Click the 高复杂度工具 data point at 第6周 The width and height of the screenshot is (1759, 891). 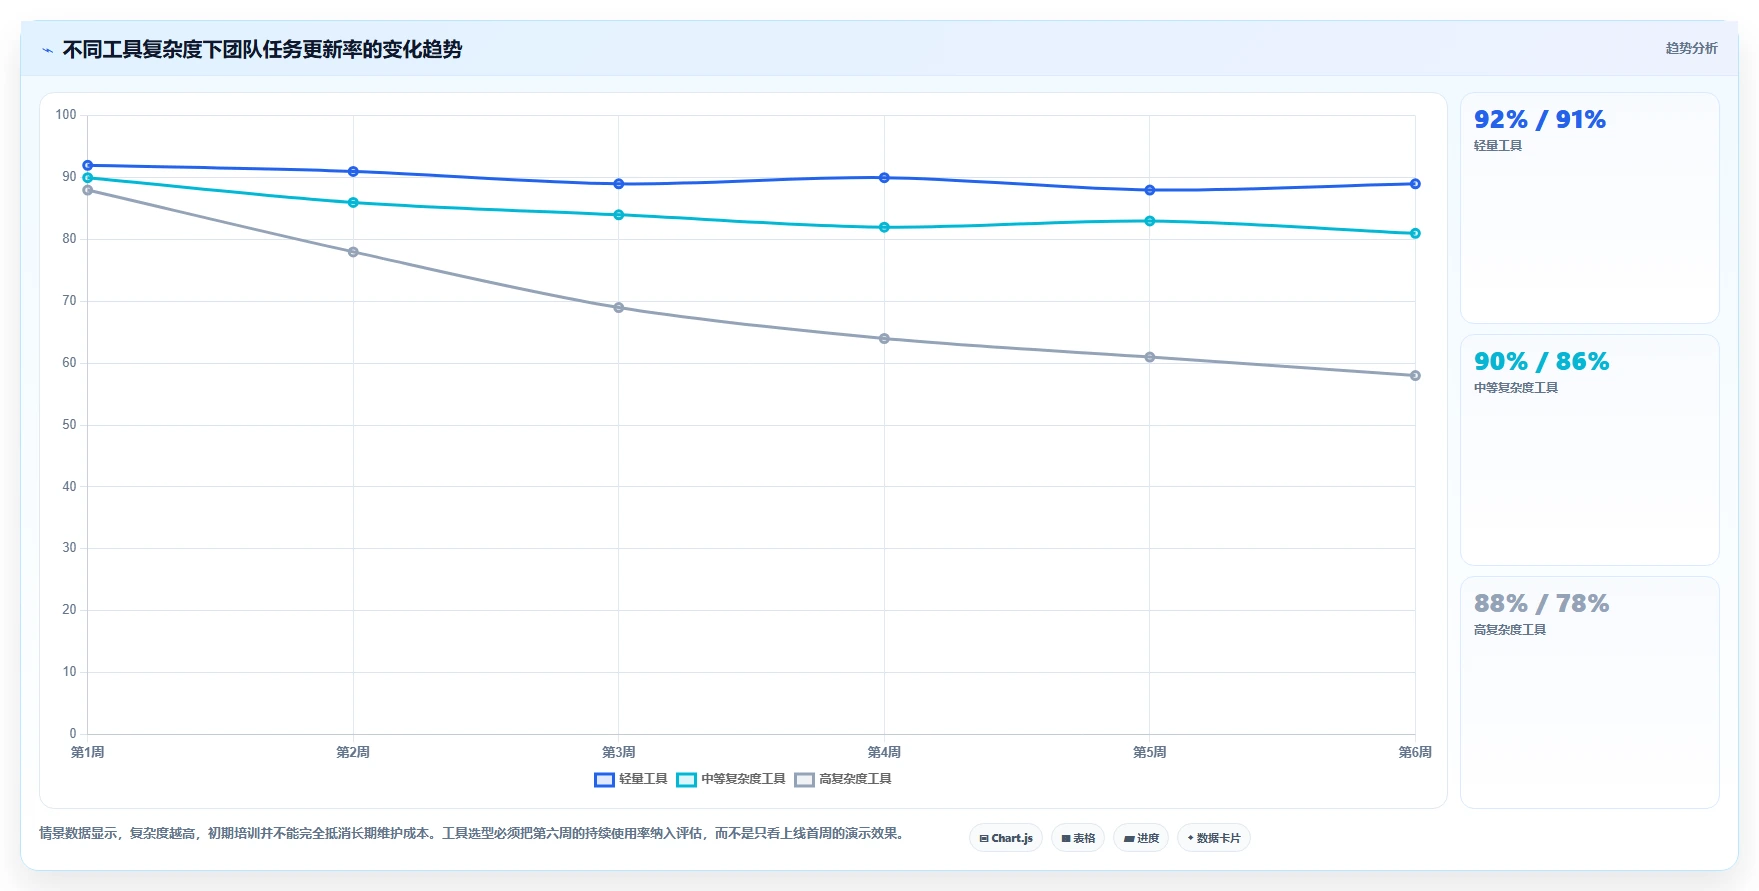click(1415, 376)
